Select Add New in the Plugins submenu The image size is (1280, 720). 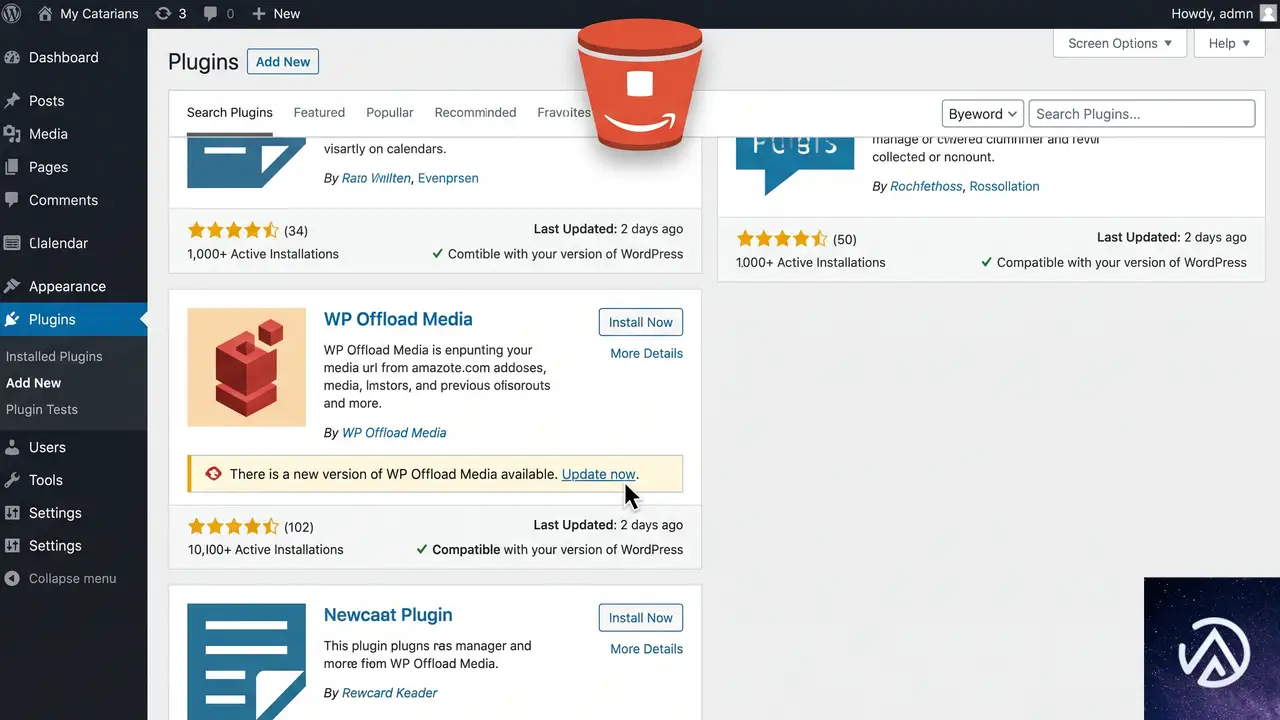point(34,383)
